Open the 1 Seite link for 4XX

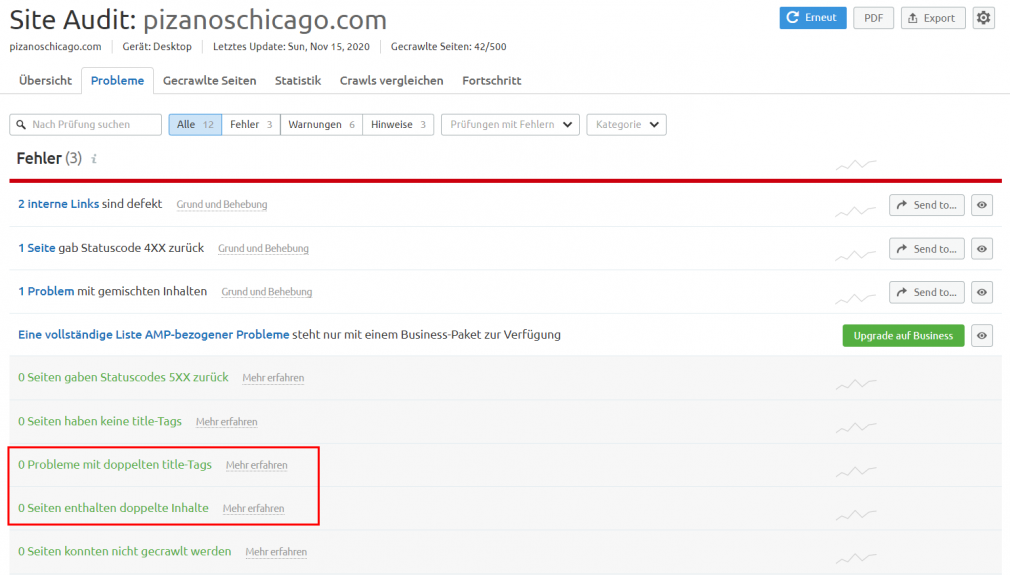coord(37,248)
